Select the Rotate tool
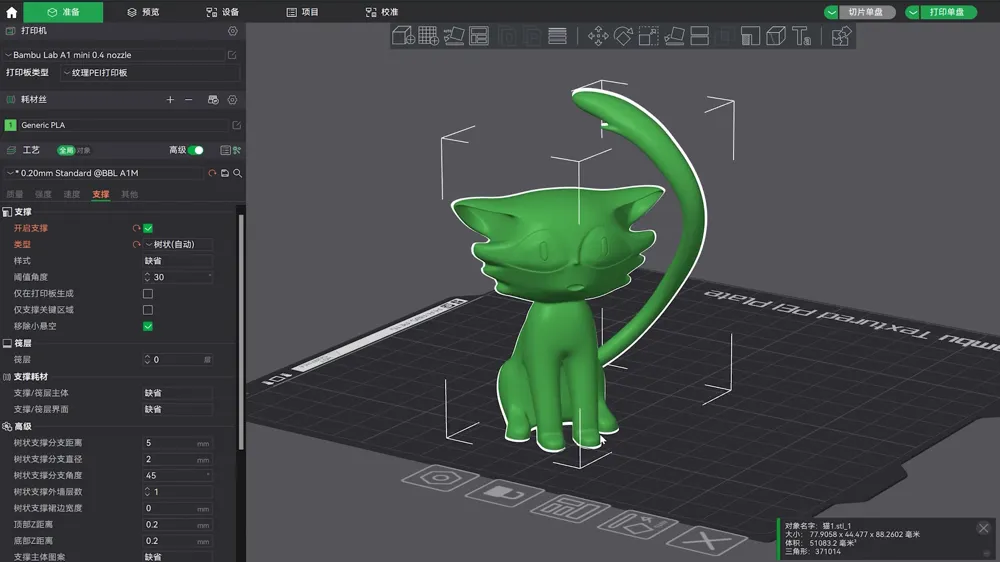Image resolution: width=1000 pixels, height=562 pixels. click(623, 36)
